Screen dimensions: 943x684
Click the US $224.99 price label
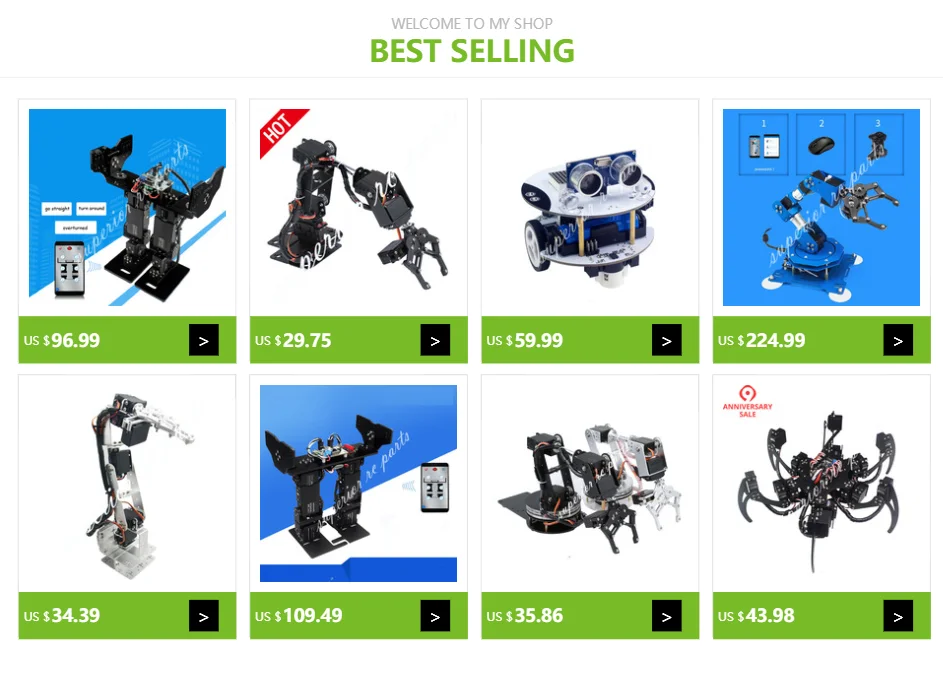pos(761,340)
